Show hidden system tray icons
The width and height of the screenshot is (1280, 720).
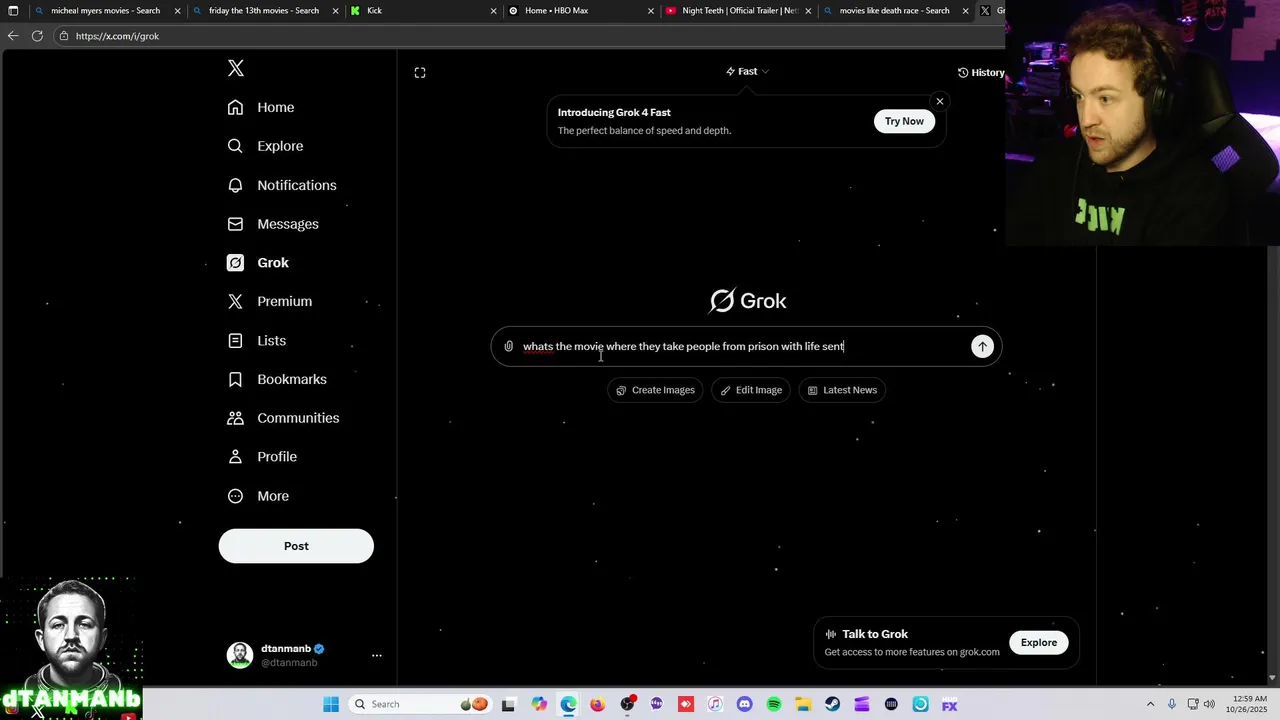[1150, 704]
